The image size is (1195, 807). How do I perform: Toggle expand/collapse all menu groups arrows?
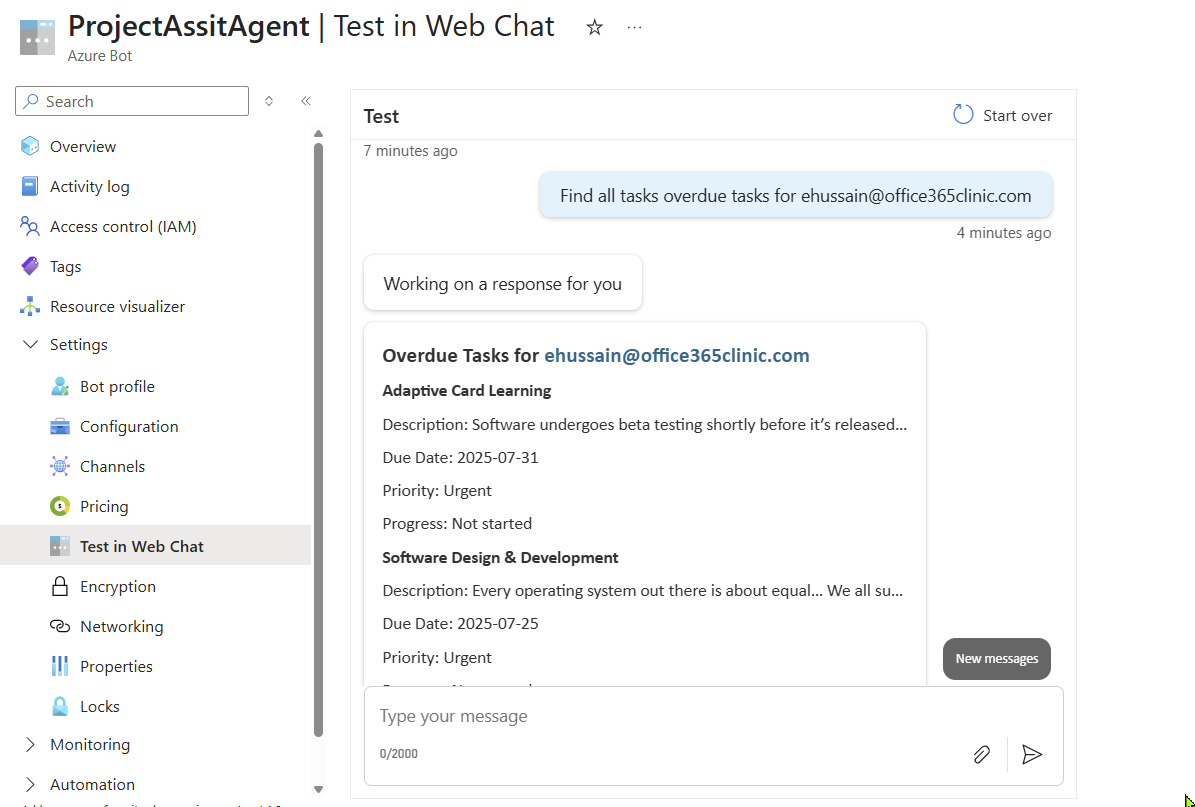coord(269,101)
